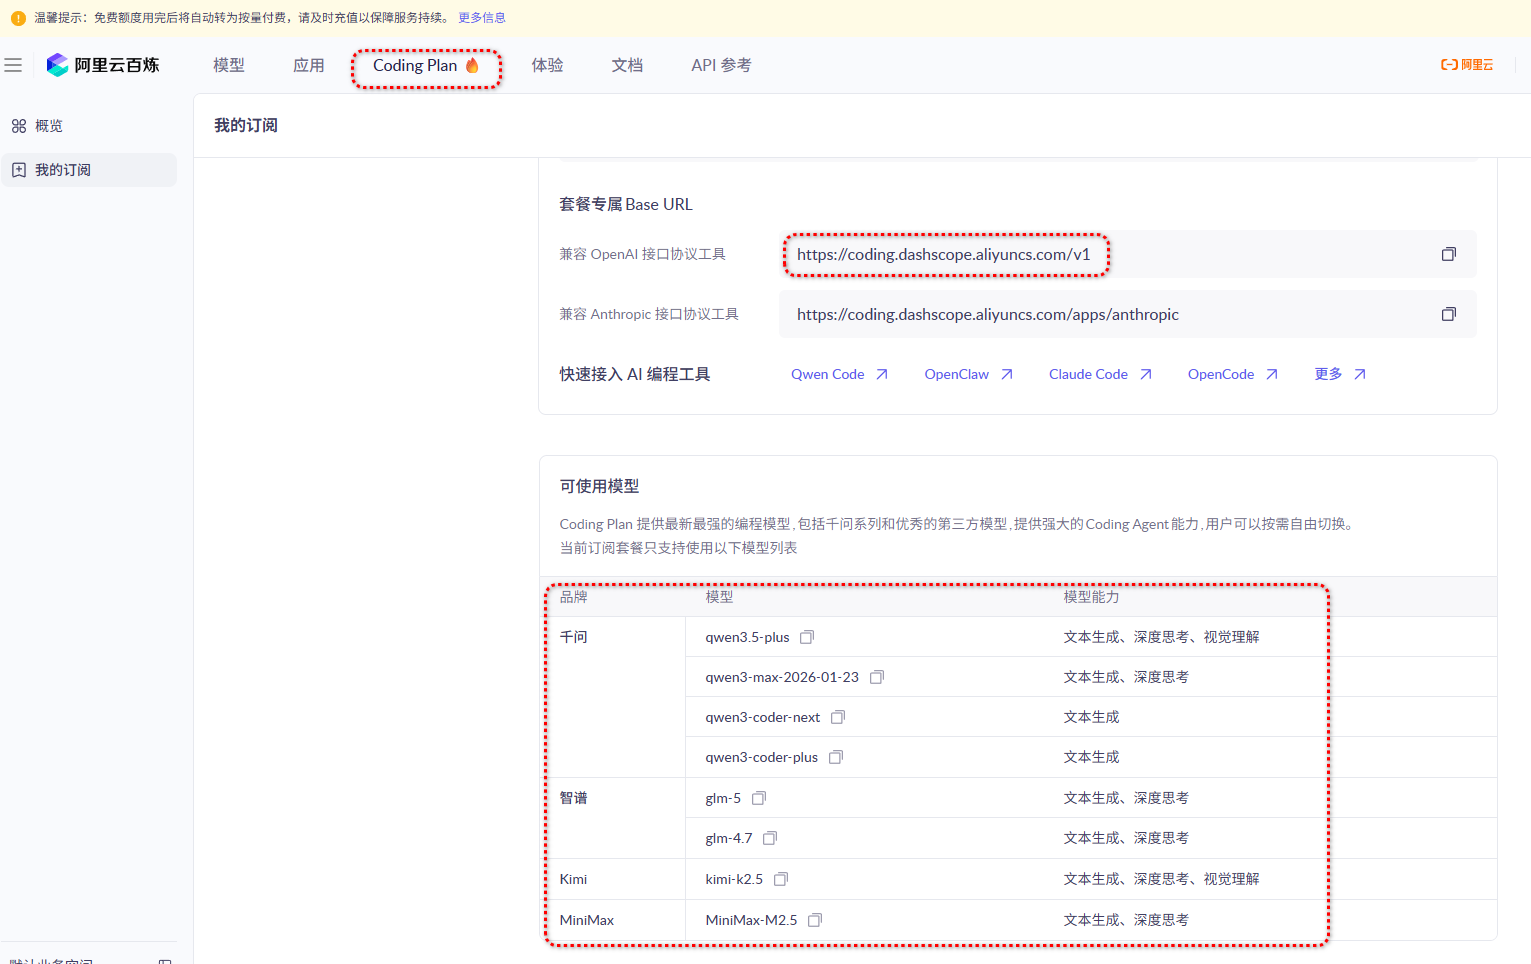Copy the kimi-k2.5 model name
Viewport: 1531px width, 964px height.
pyautogui.click(x=781, y=878)
